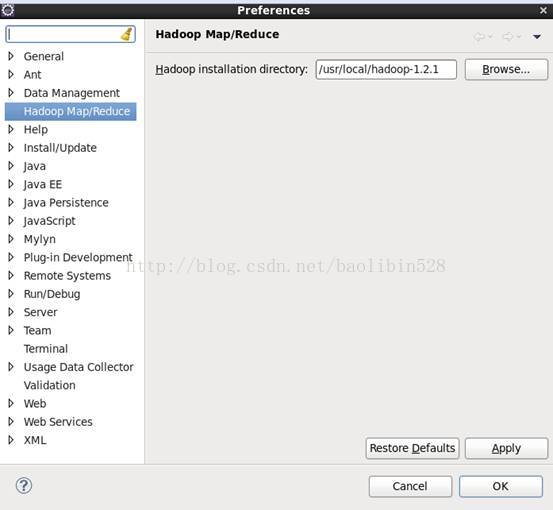The width and height of the screenshot is (553, 510).
Task: Expand the JavaScript category
Action: point(11,221)
